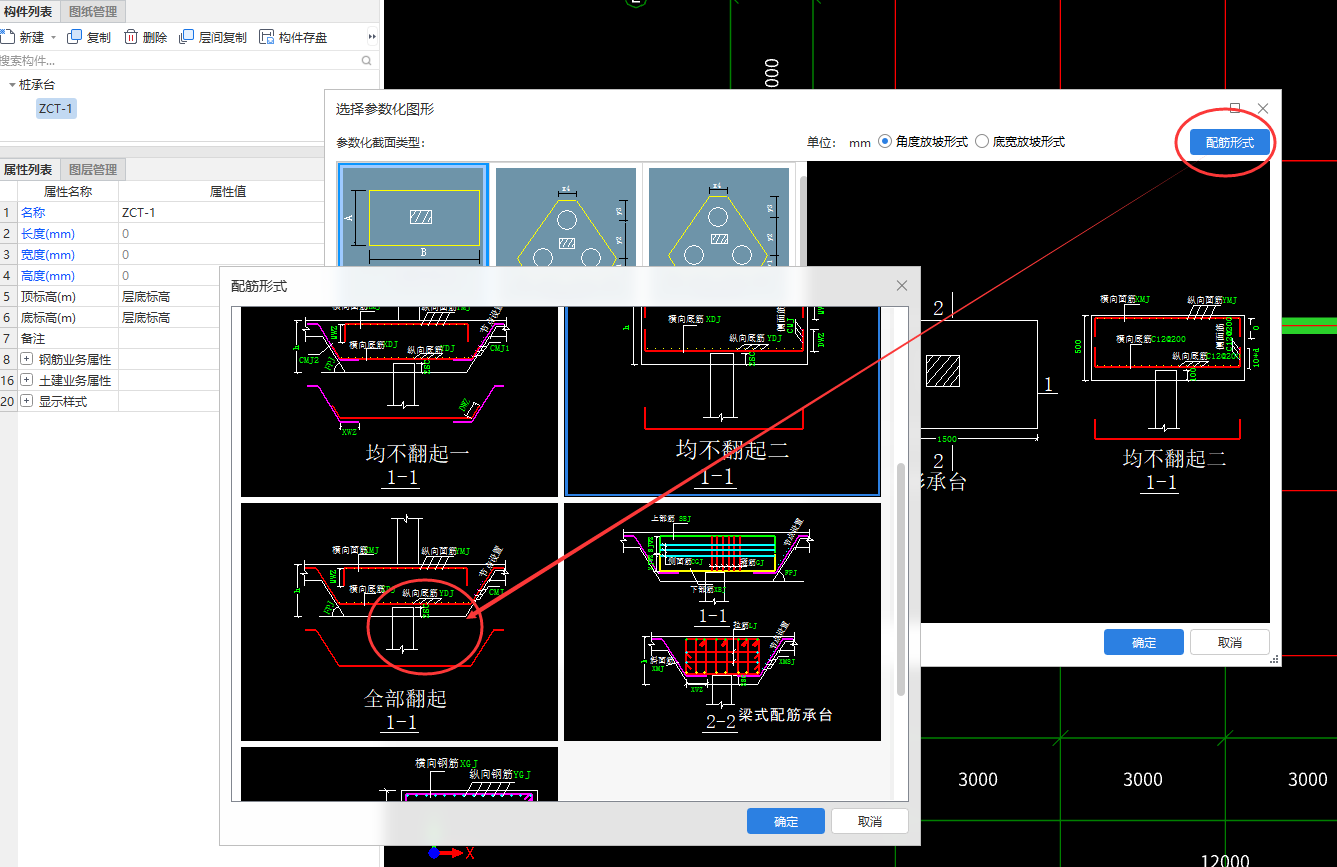Select the ZCT-1 component in the tree
1337x867 pixels.
tap(56, 108)
